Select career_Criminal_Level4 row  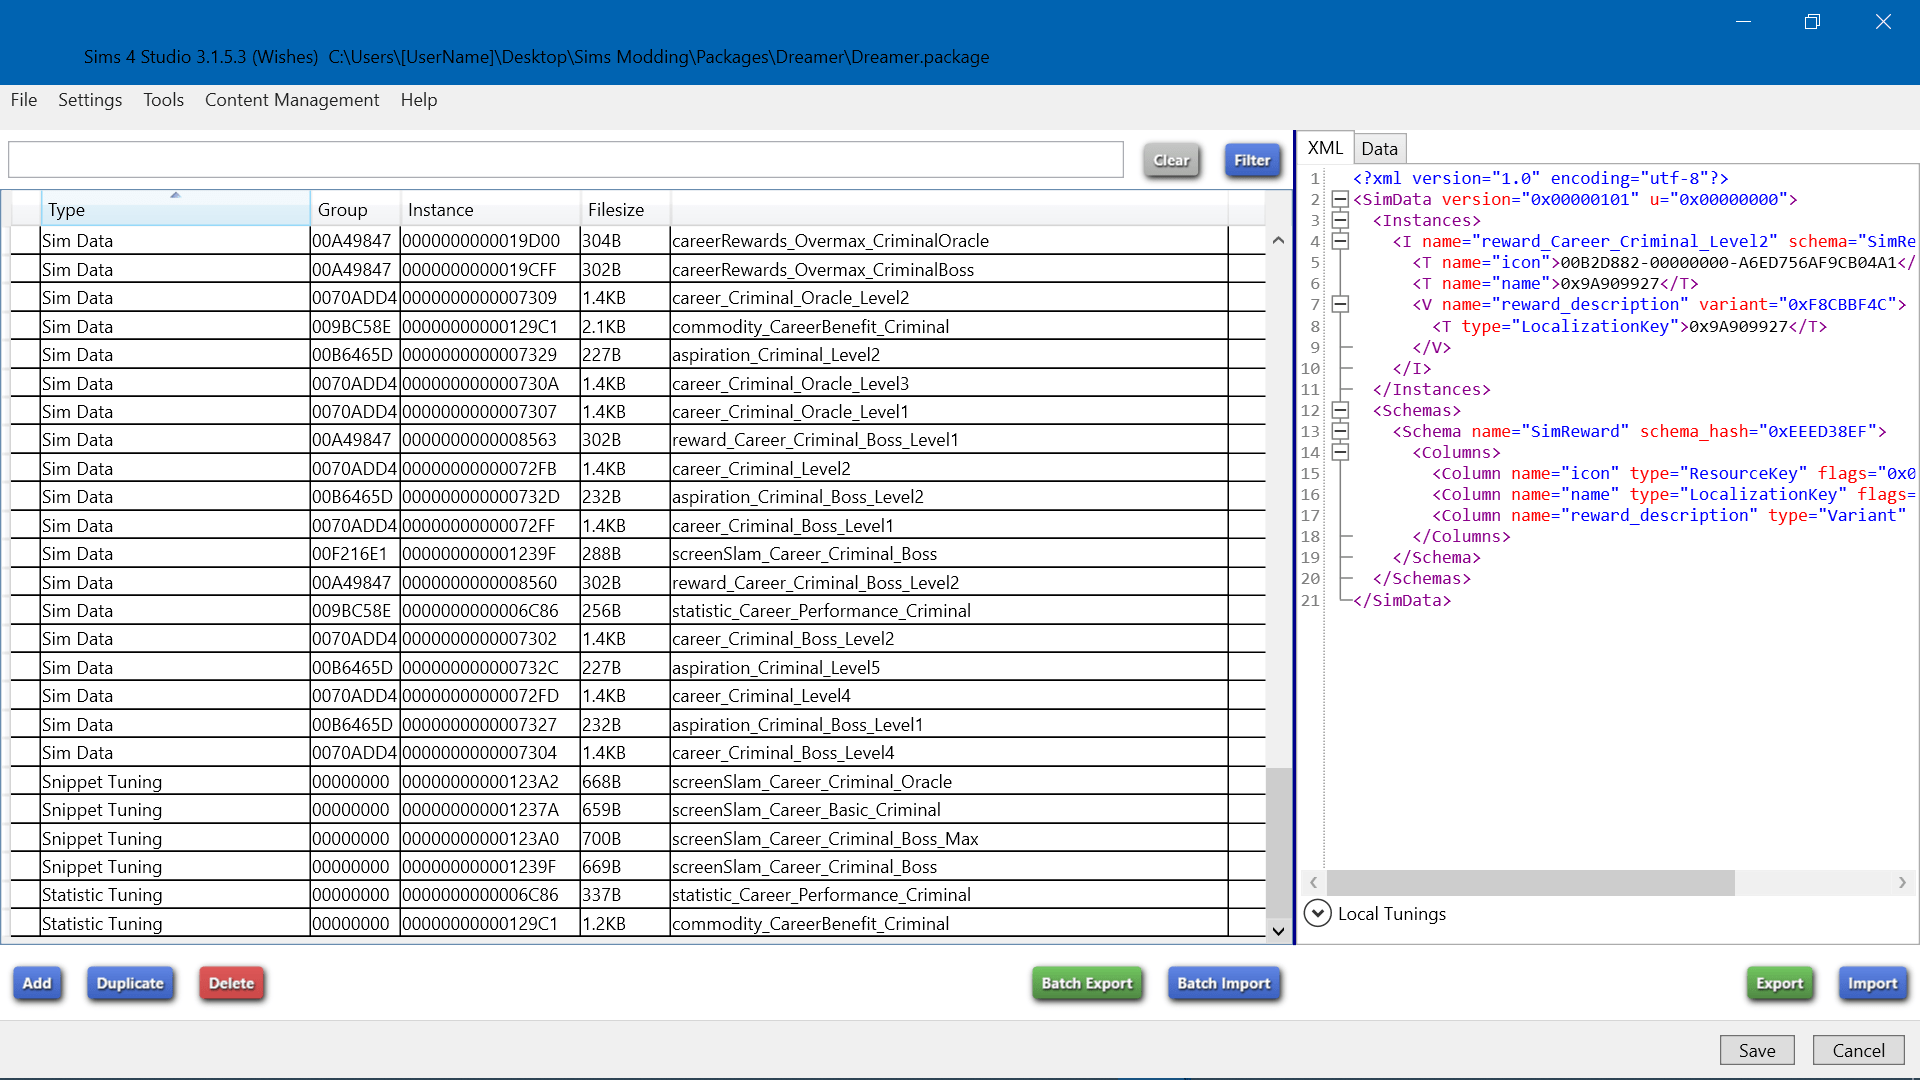point(638,695)
